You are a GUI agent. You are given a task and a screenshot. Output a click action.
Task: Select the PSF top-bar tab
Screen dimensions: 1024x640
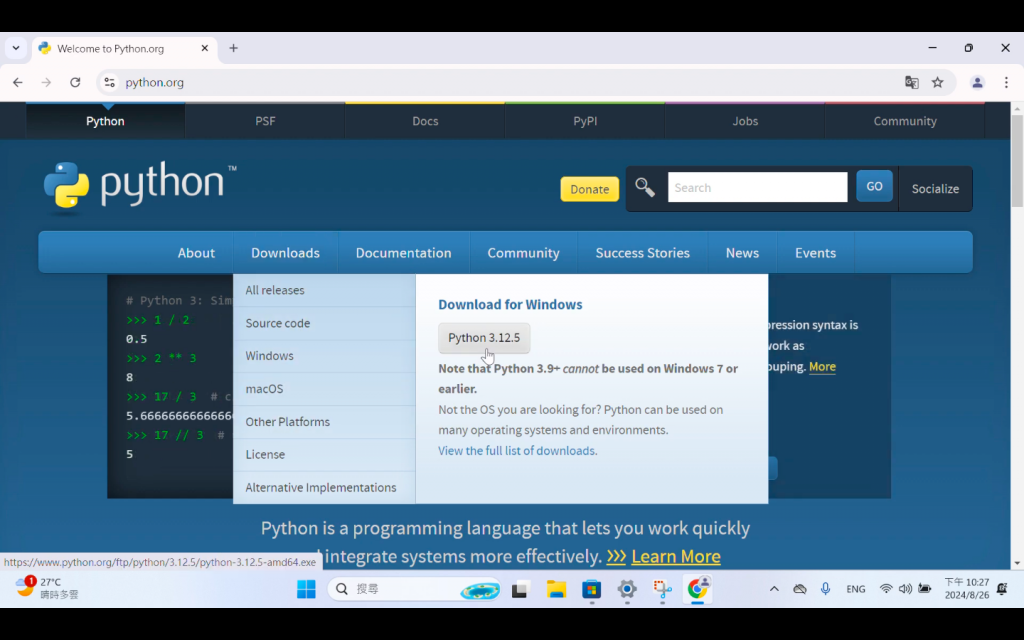click(265, 121)
